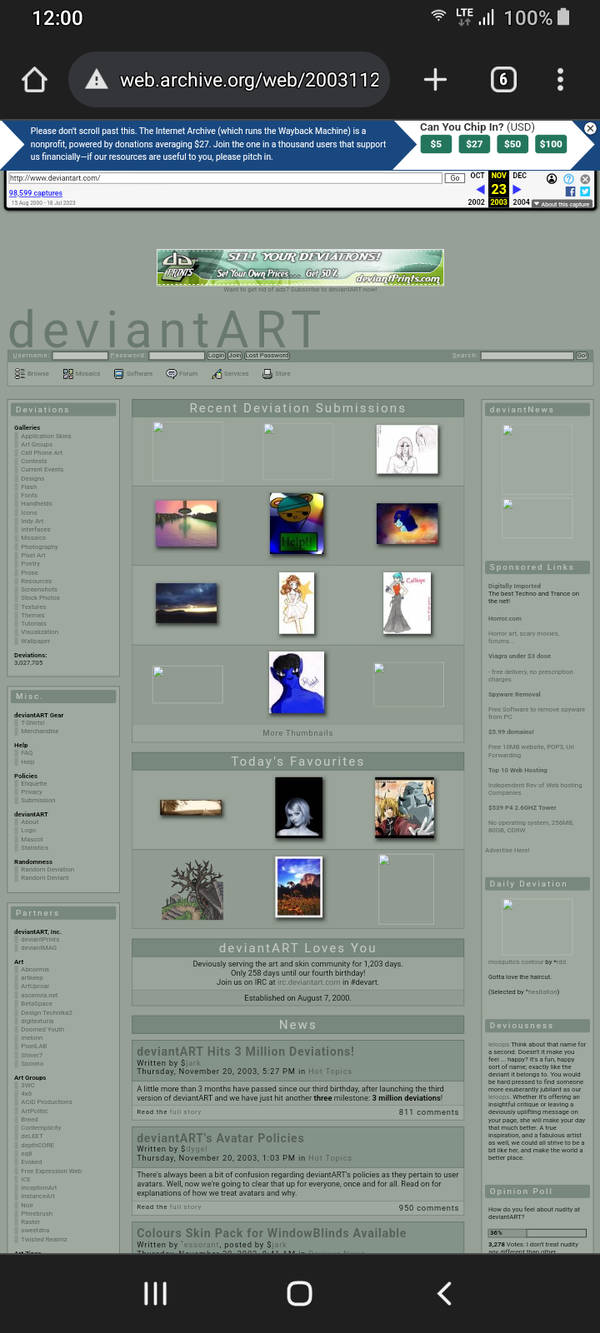This screenshot has height=1333, width=600.
Task: Donate $5 to Internet Archive
Action: coord(435,144)
